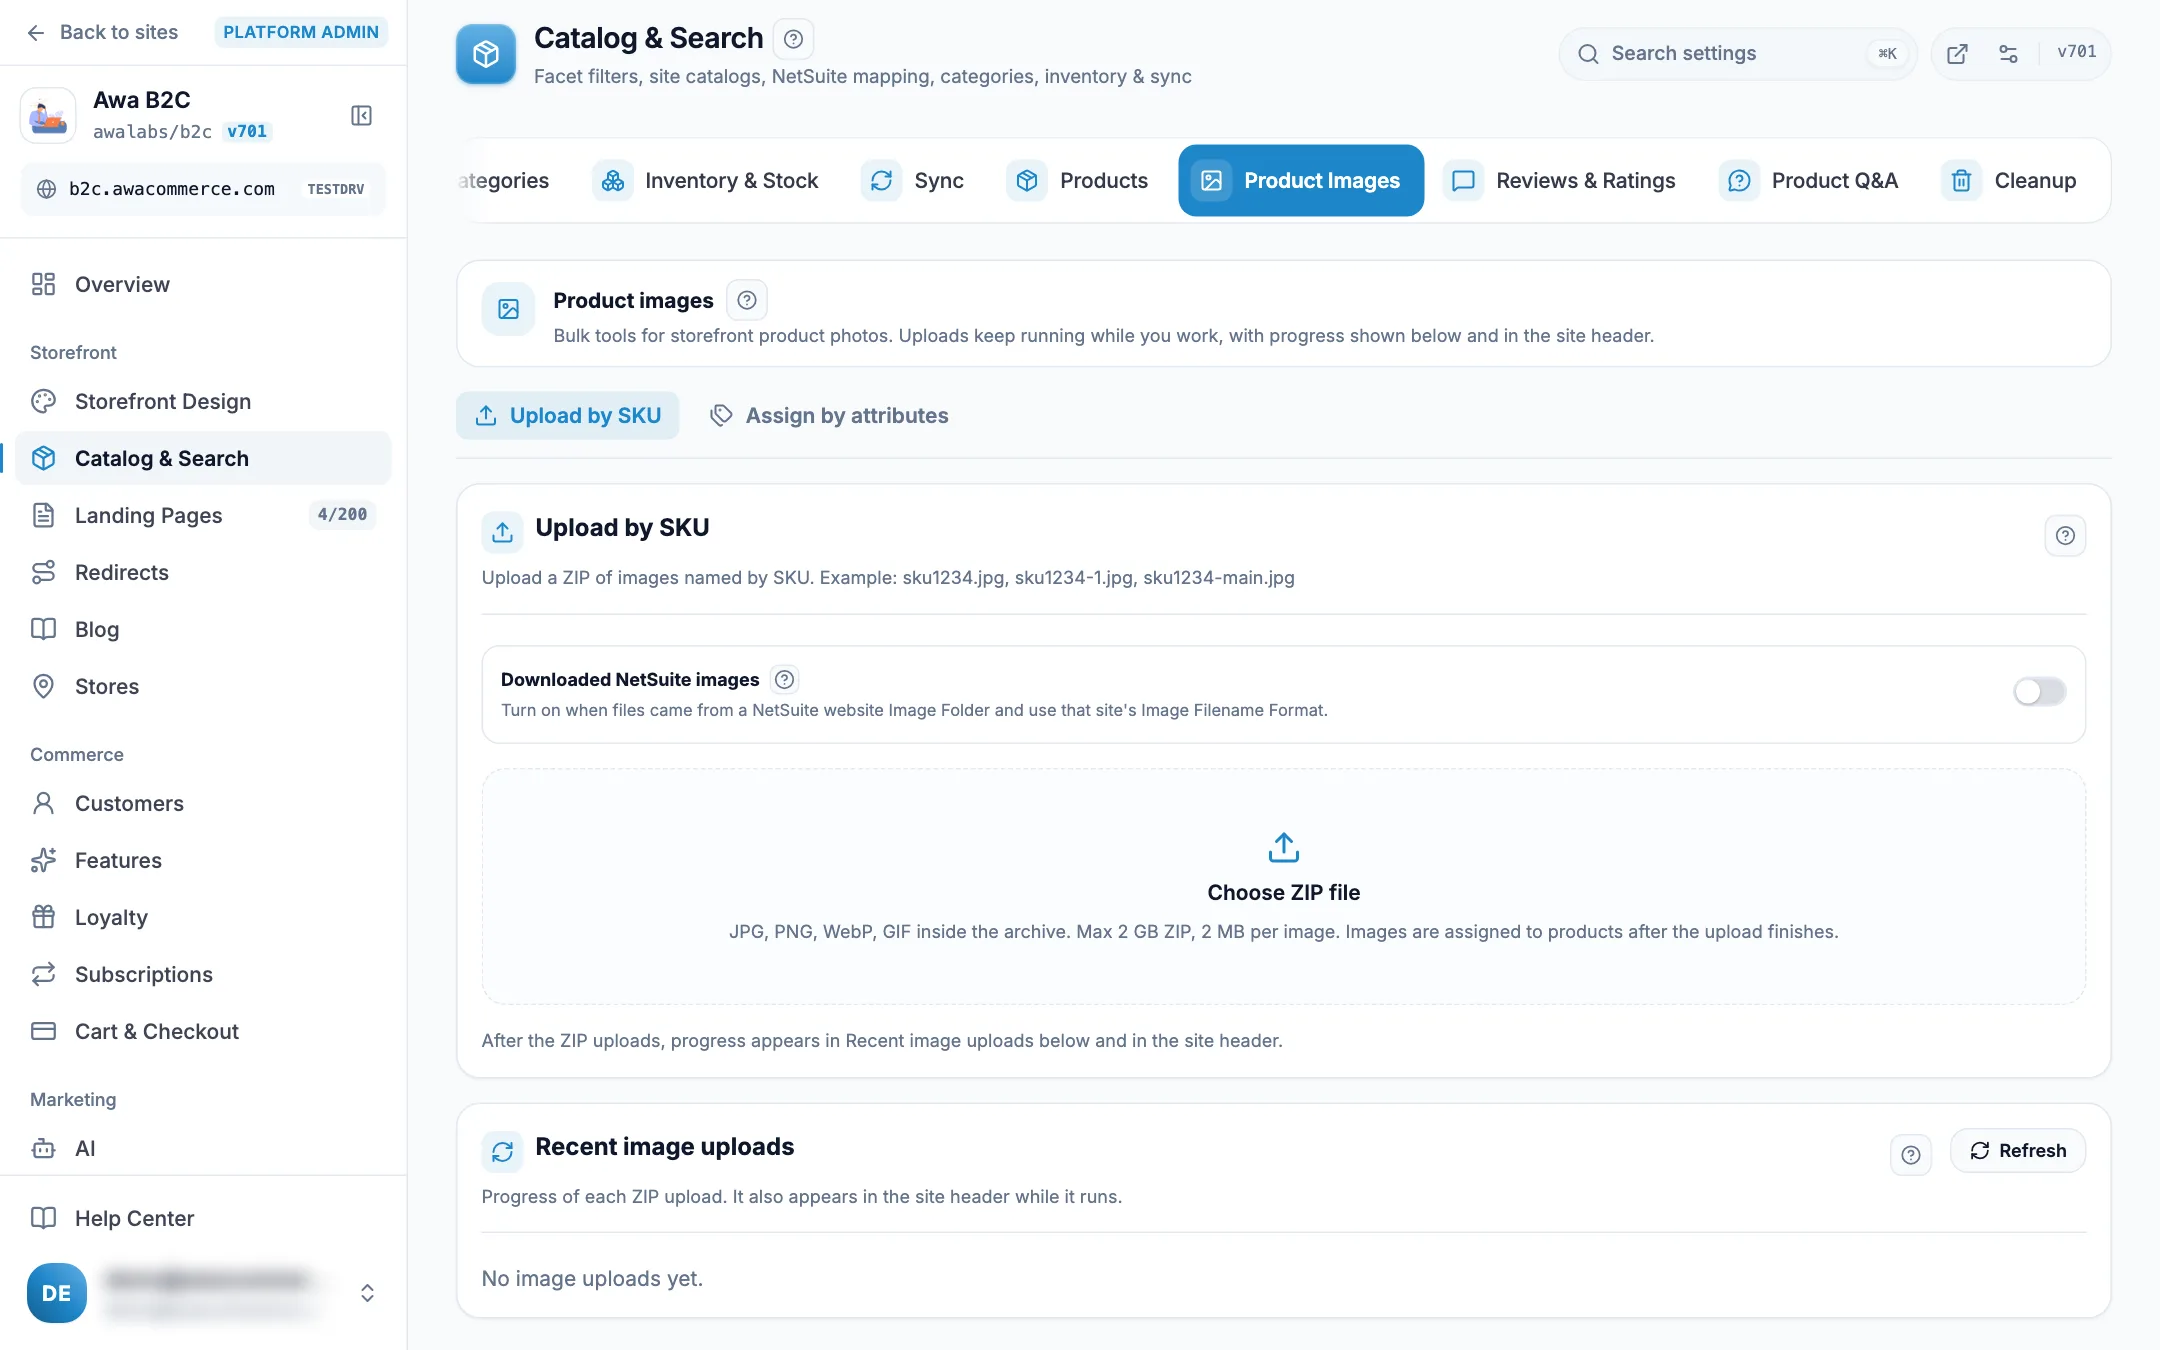Click the v701 badge under Awa B2C
Image resolution: width=2160 pixels, height=1350 pixels.
(247, 132)
